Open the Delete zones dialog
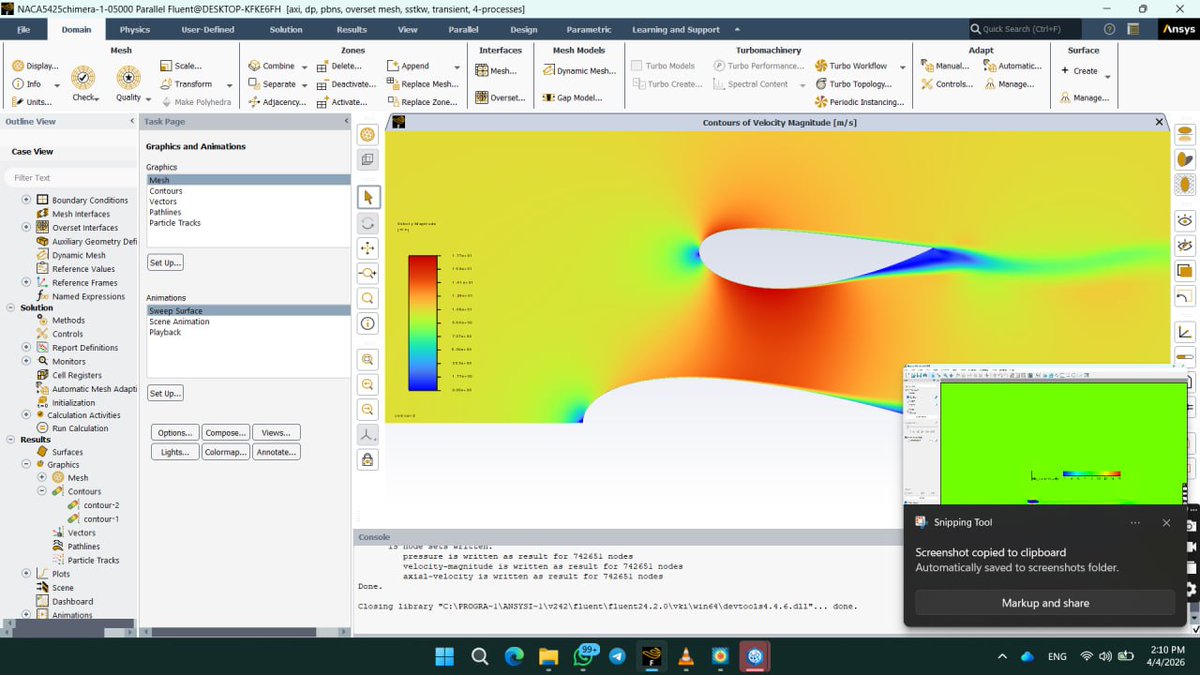This screenshot has width=1200, height=675. pos(340,66)
